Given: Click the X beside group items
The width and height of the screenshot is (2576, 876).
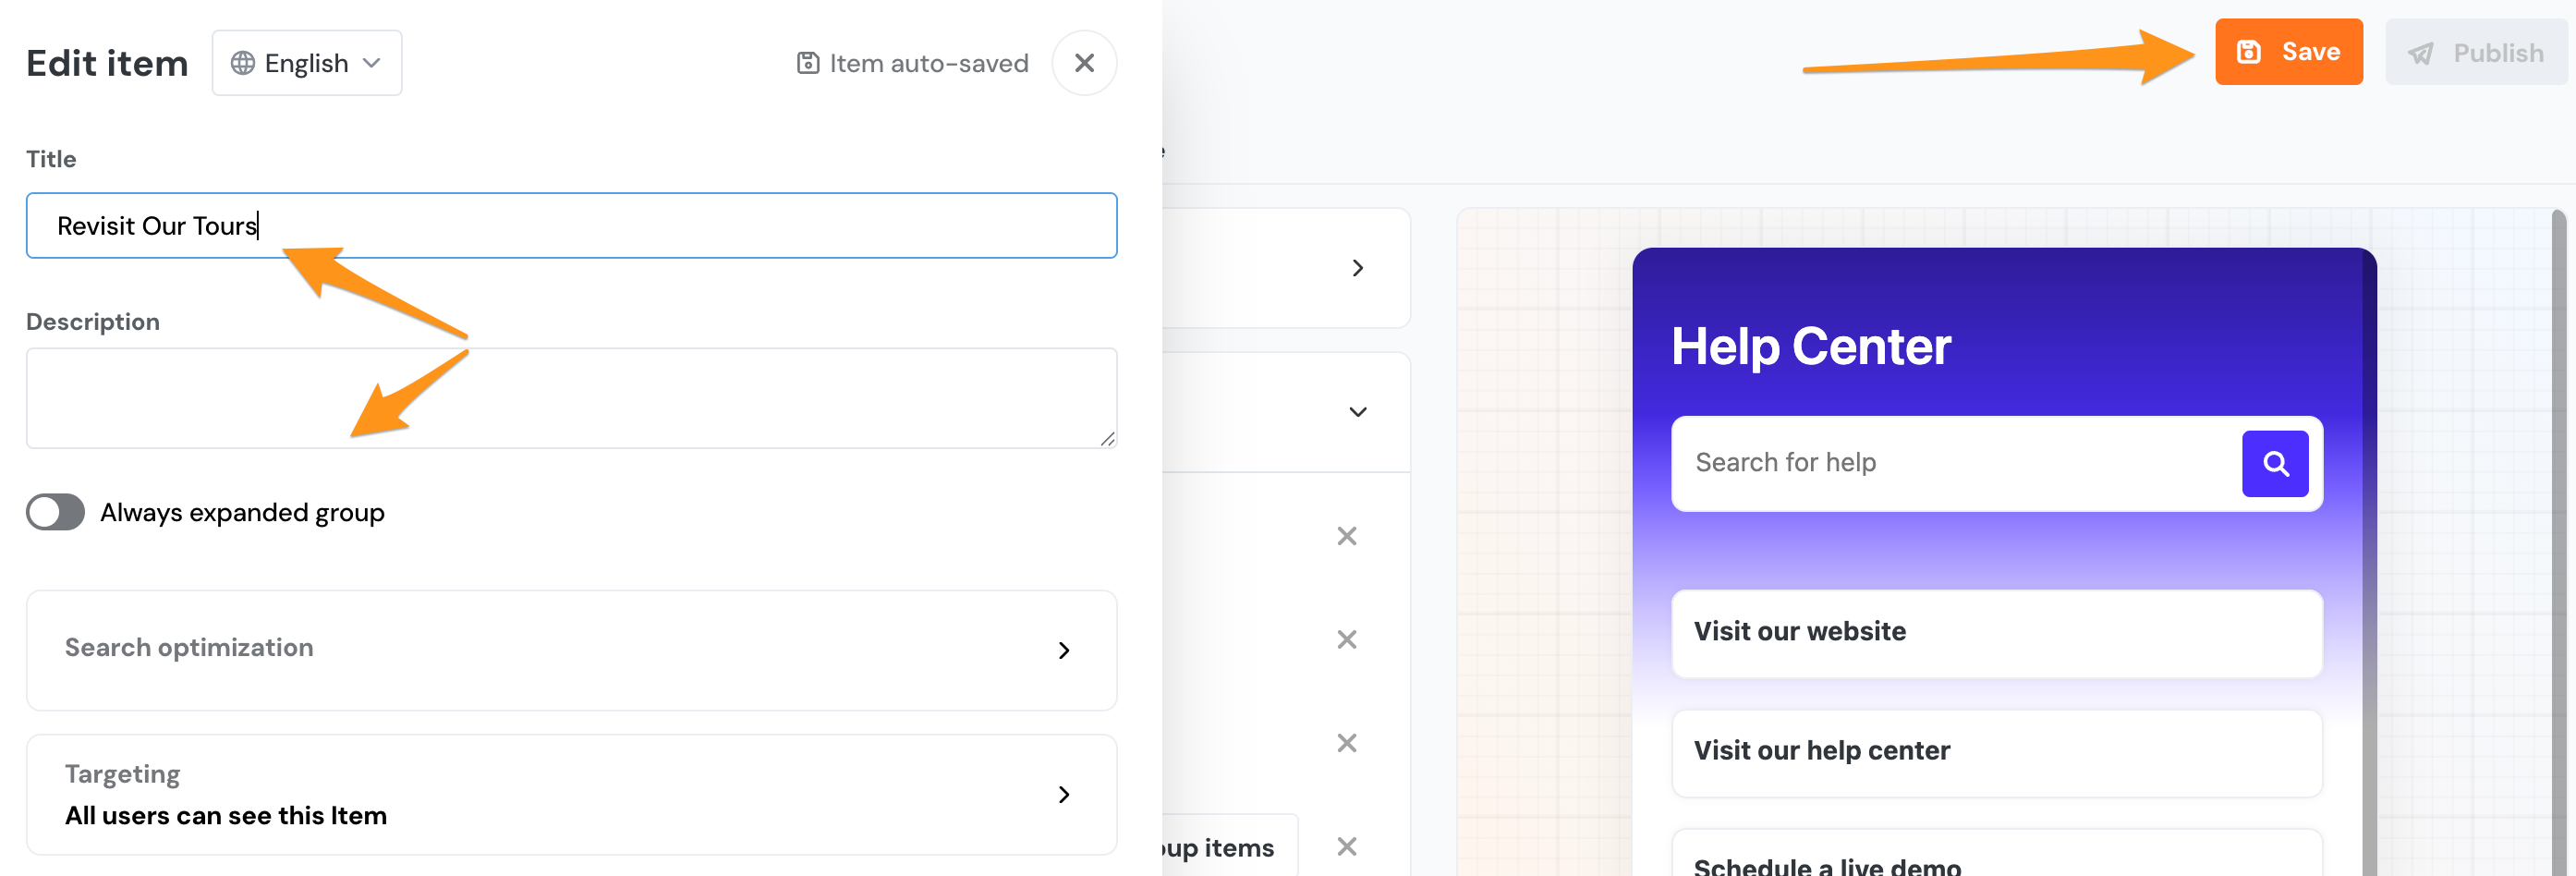Looking at the screenshot, I should (x=1346, y=846).
